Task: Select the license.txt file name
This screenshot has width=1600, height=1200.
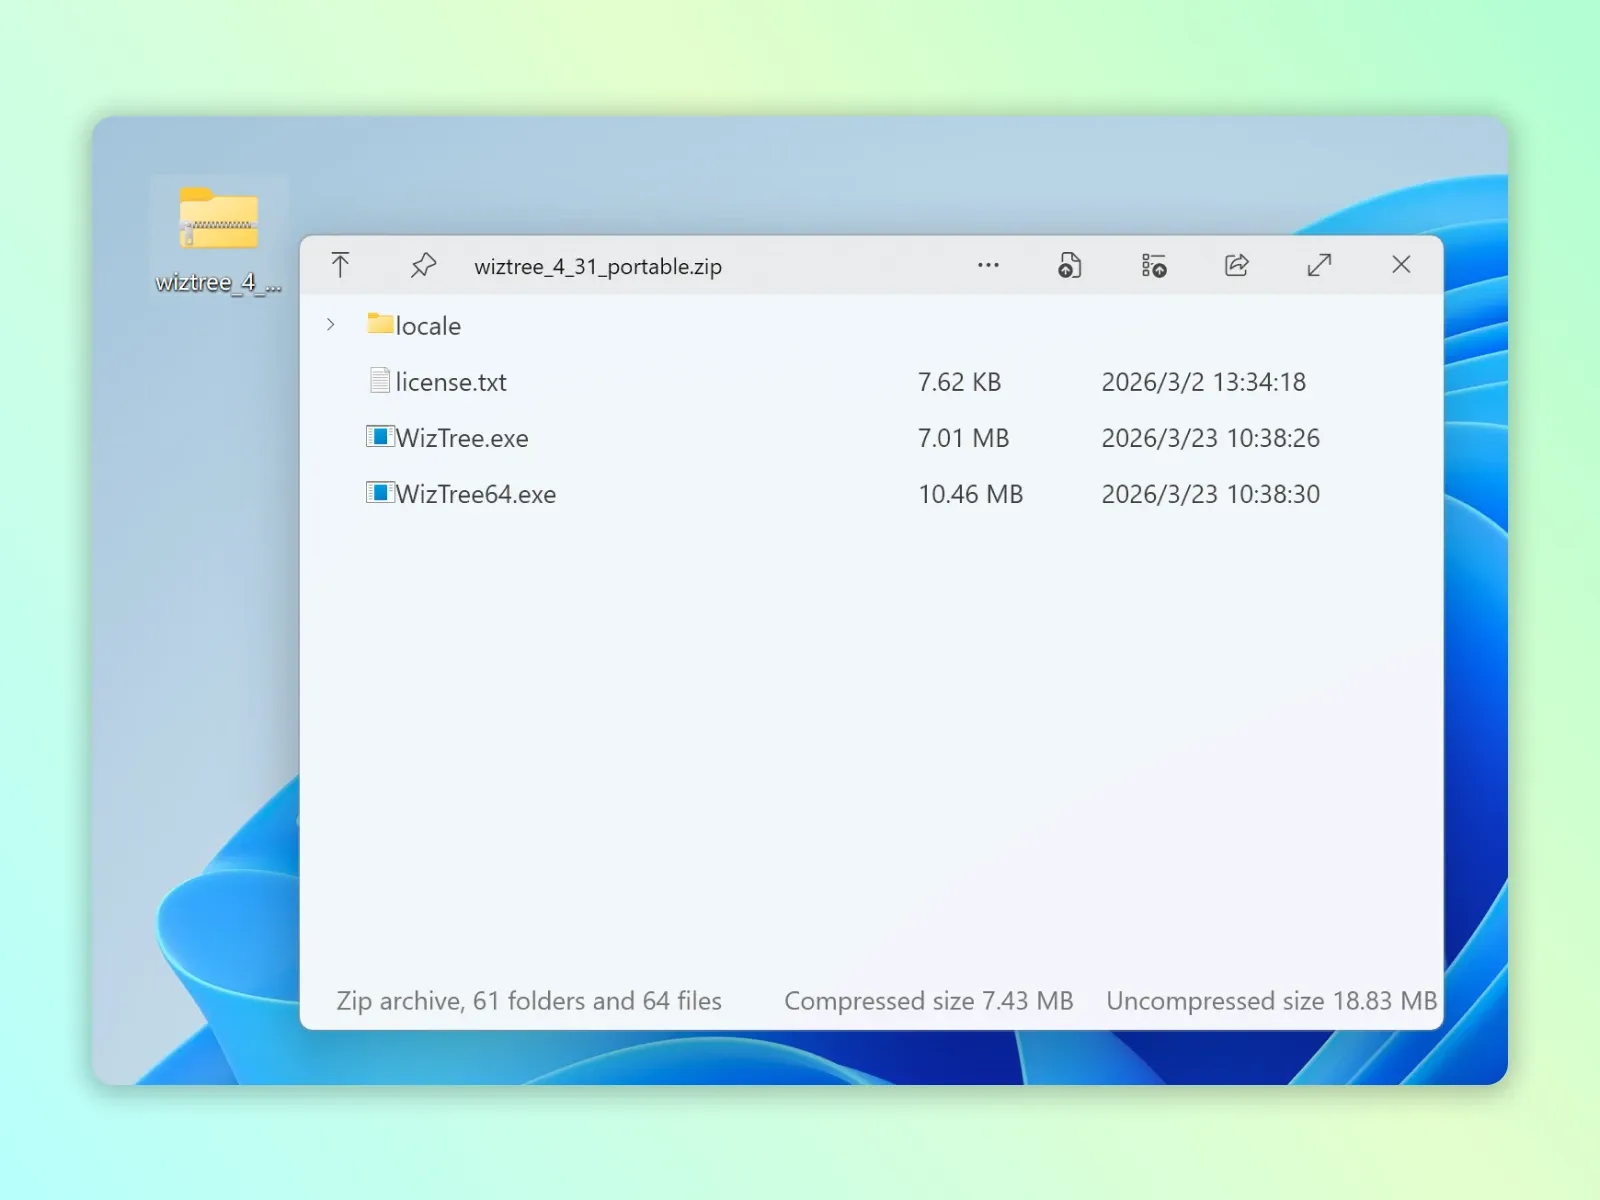Action: click(451, 382)
